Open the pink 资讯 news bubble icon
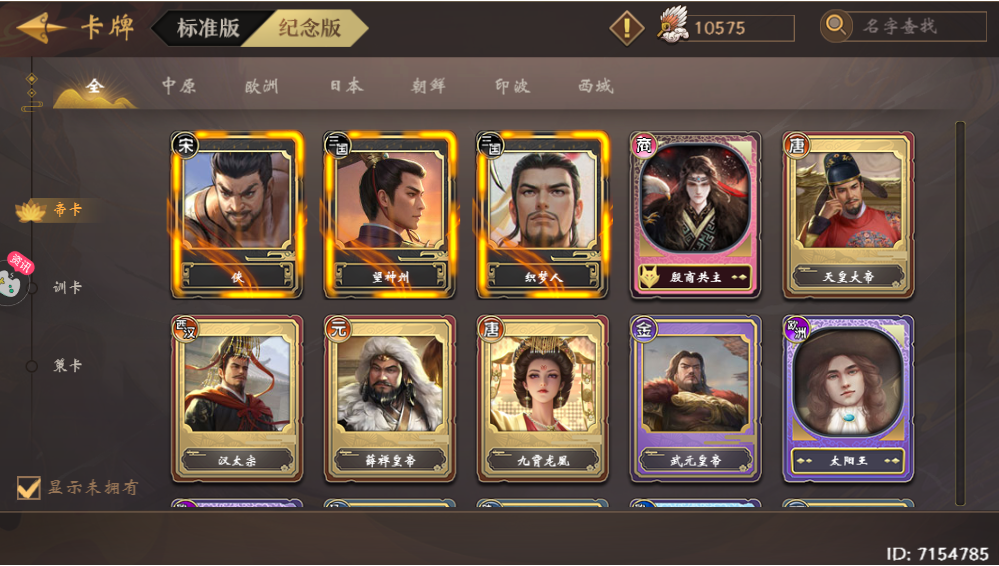The width and height of the screenshot is (999, 566). (x=19, y=263)
